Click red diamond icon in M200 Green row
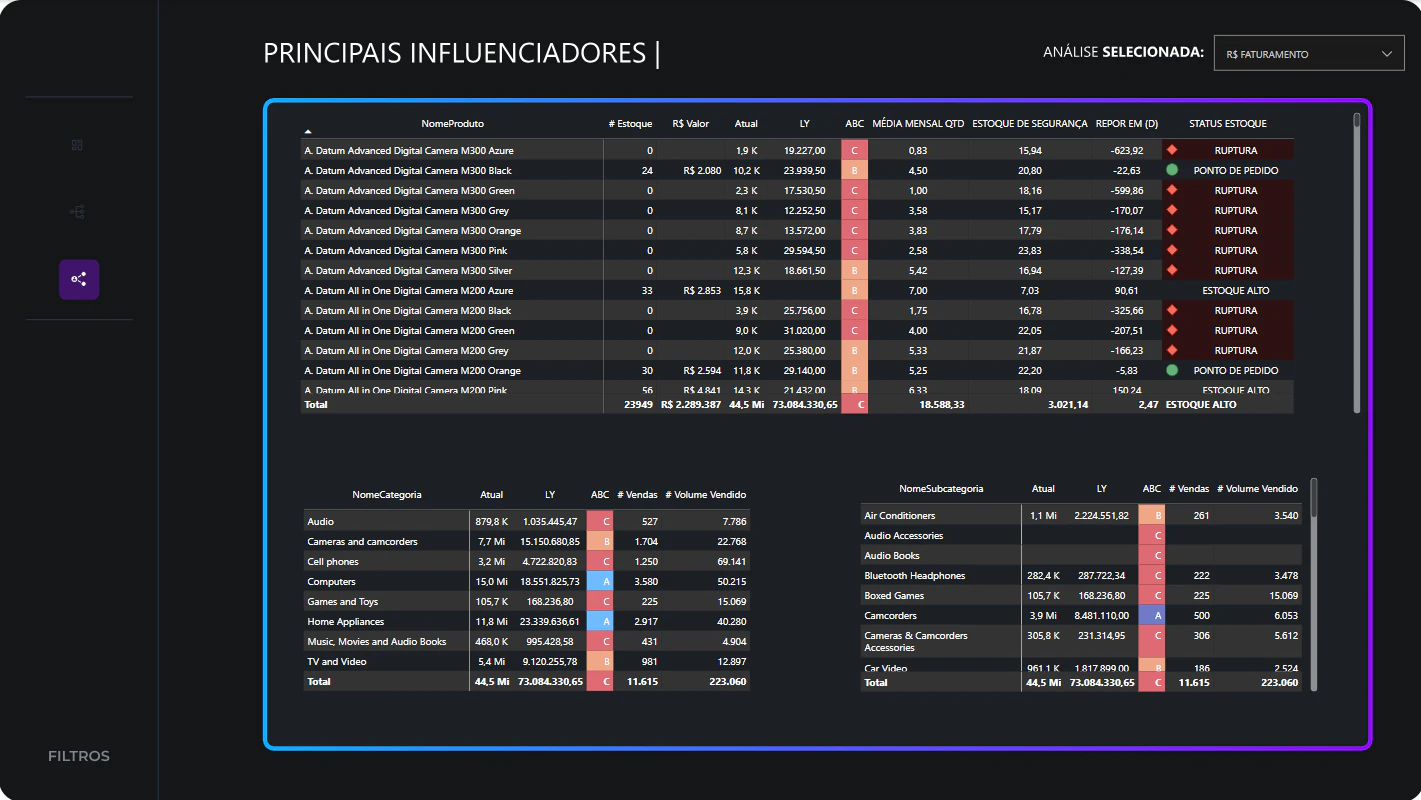Screen dimensions: 1421x800 (1171, 330)
